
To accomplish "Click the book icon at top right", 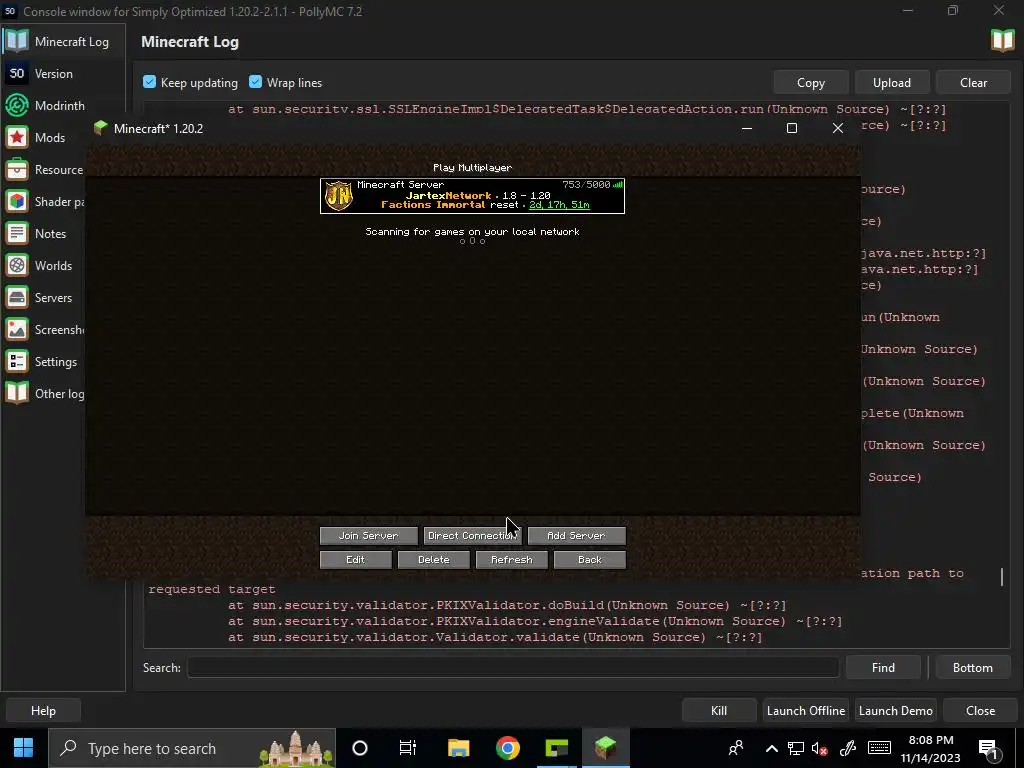I will tap(1002, 40).
